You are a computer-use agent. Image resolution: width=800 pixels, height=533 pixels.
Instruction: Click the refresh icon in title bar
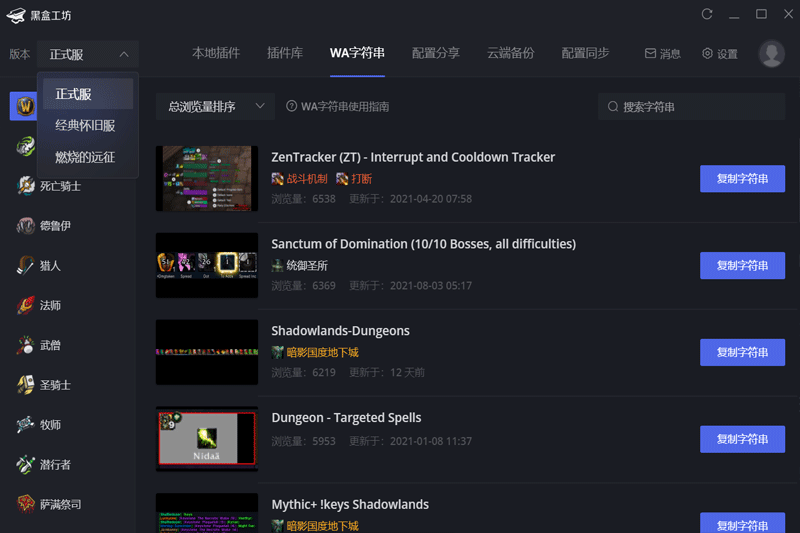707,14
